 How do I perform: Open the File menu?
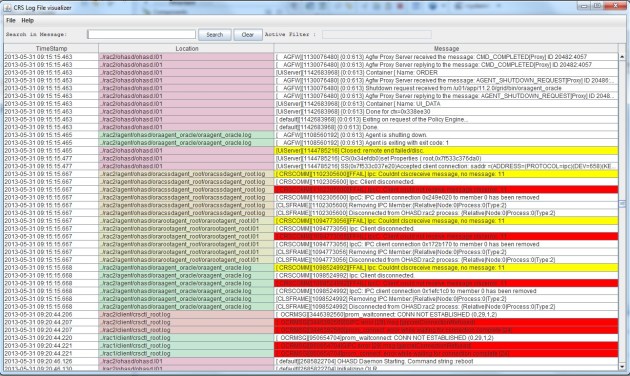tap(11, 20)
